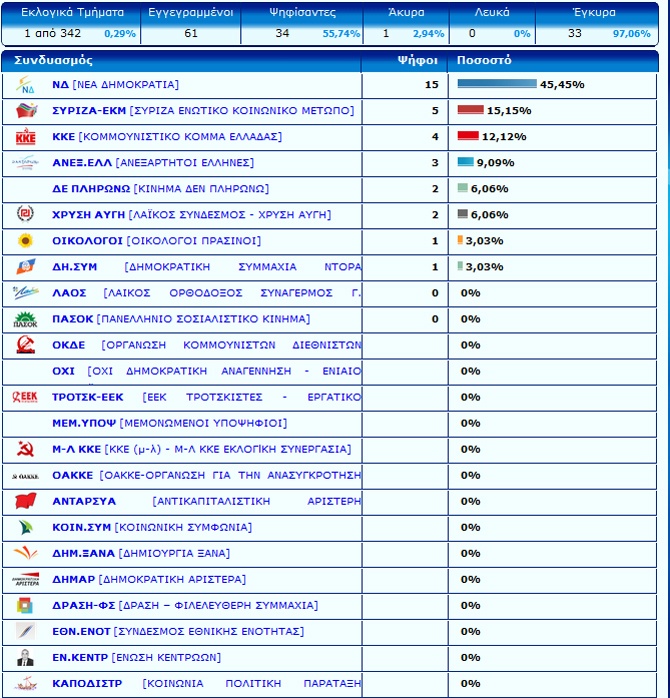This screenshot has height=698, width=670.
Task: Open the ΑΝΕΞ.ΕΛΛ party link
Action: (82, 163)
